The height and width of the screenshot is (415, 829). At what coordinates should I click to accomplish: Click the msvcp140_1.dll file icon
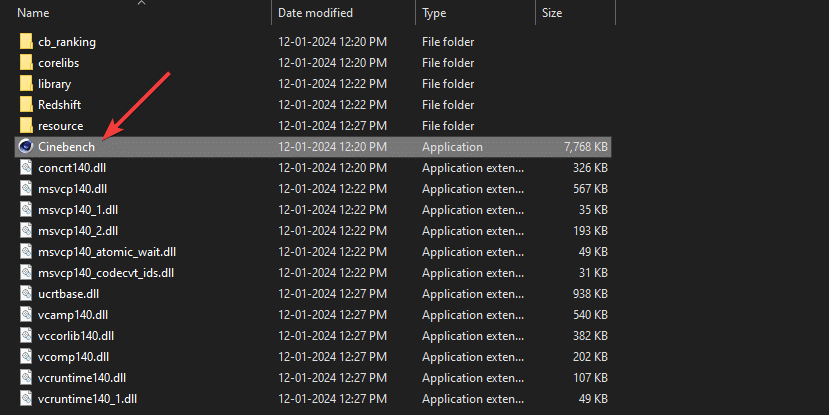26,210
